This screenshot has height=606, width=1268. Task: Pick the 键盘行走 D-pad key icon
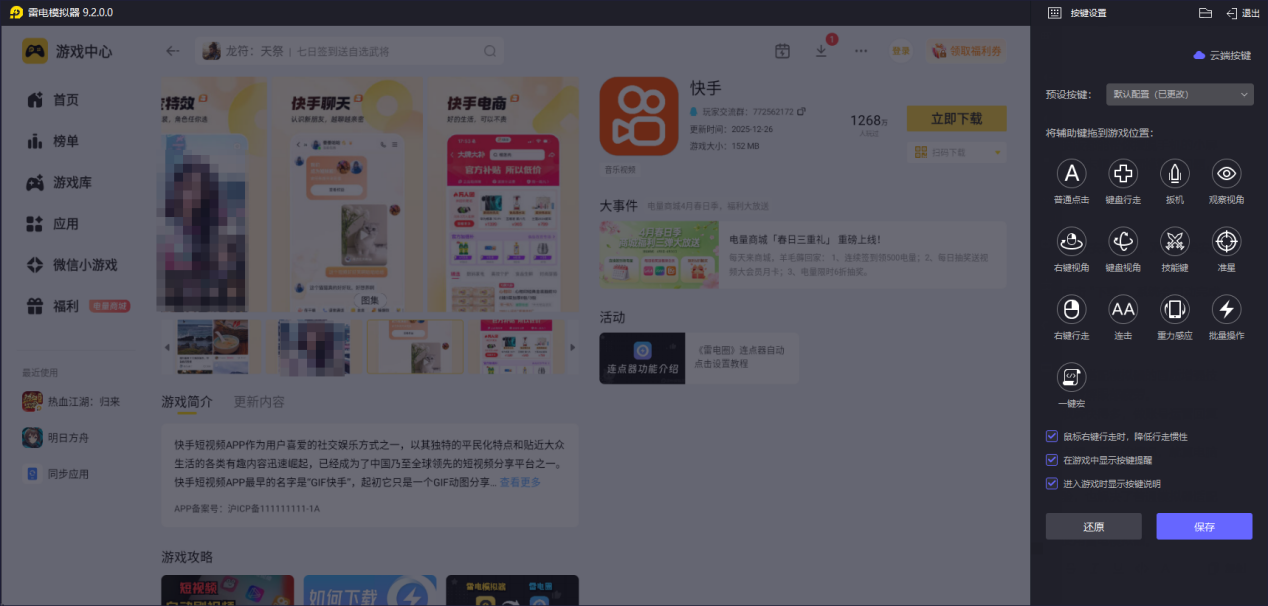tap(1123, 174)
